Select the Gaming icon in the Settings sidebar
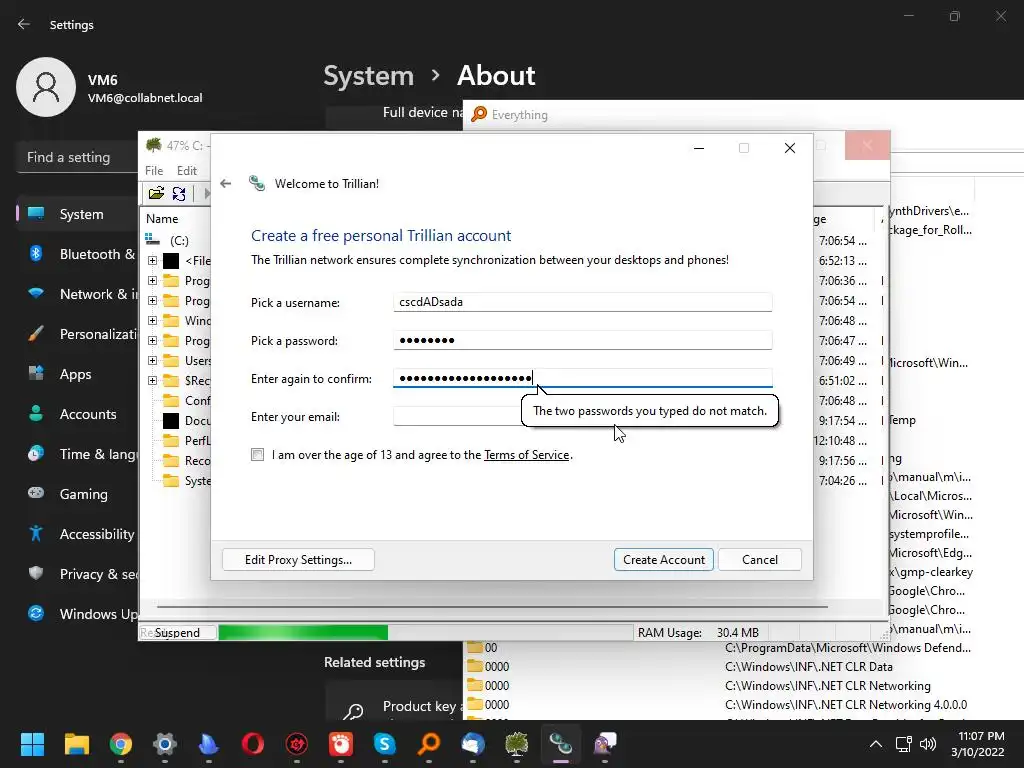1024x768 pixels. pos(36,493)
